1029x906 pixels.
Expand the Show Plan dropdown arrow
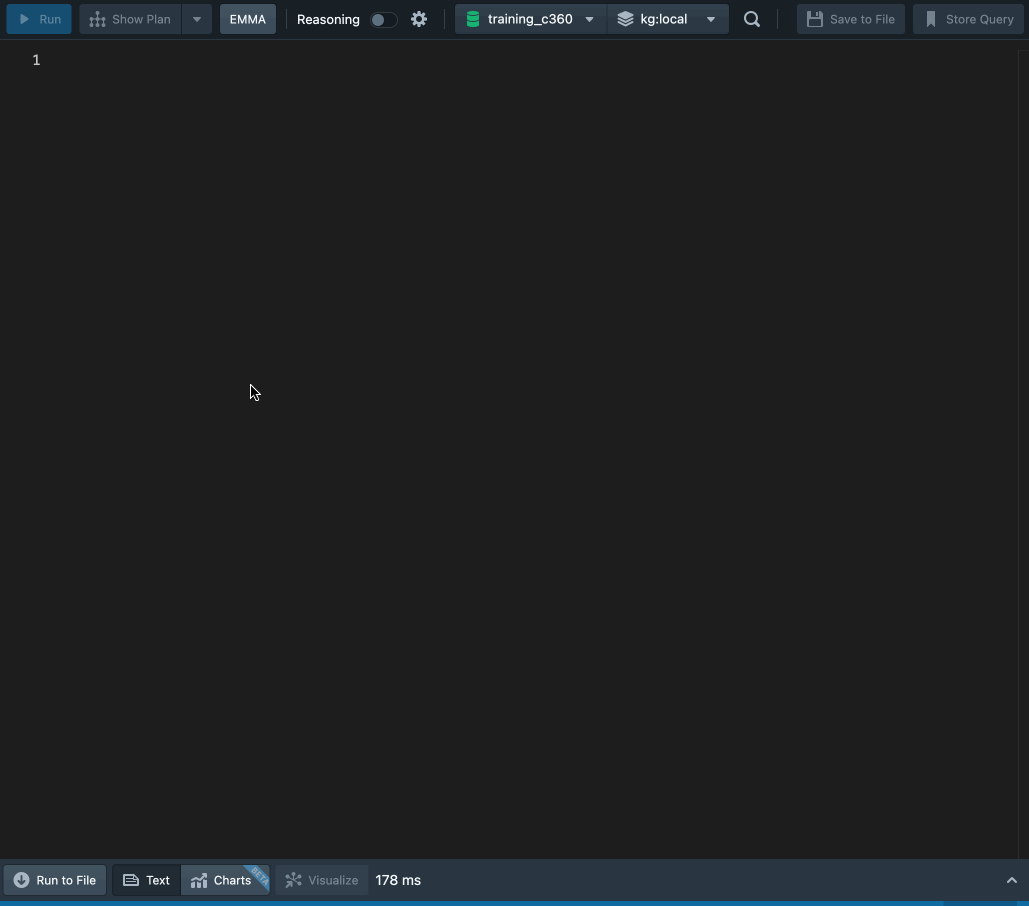click(197, 19)
